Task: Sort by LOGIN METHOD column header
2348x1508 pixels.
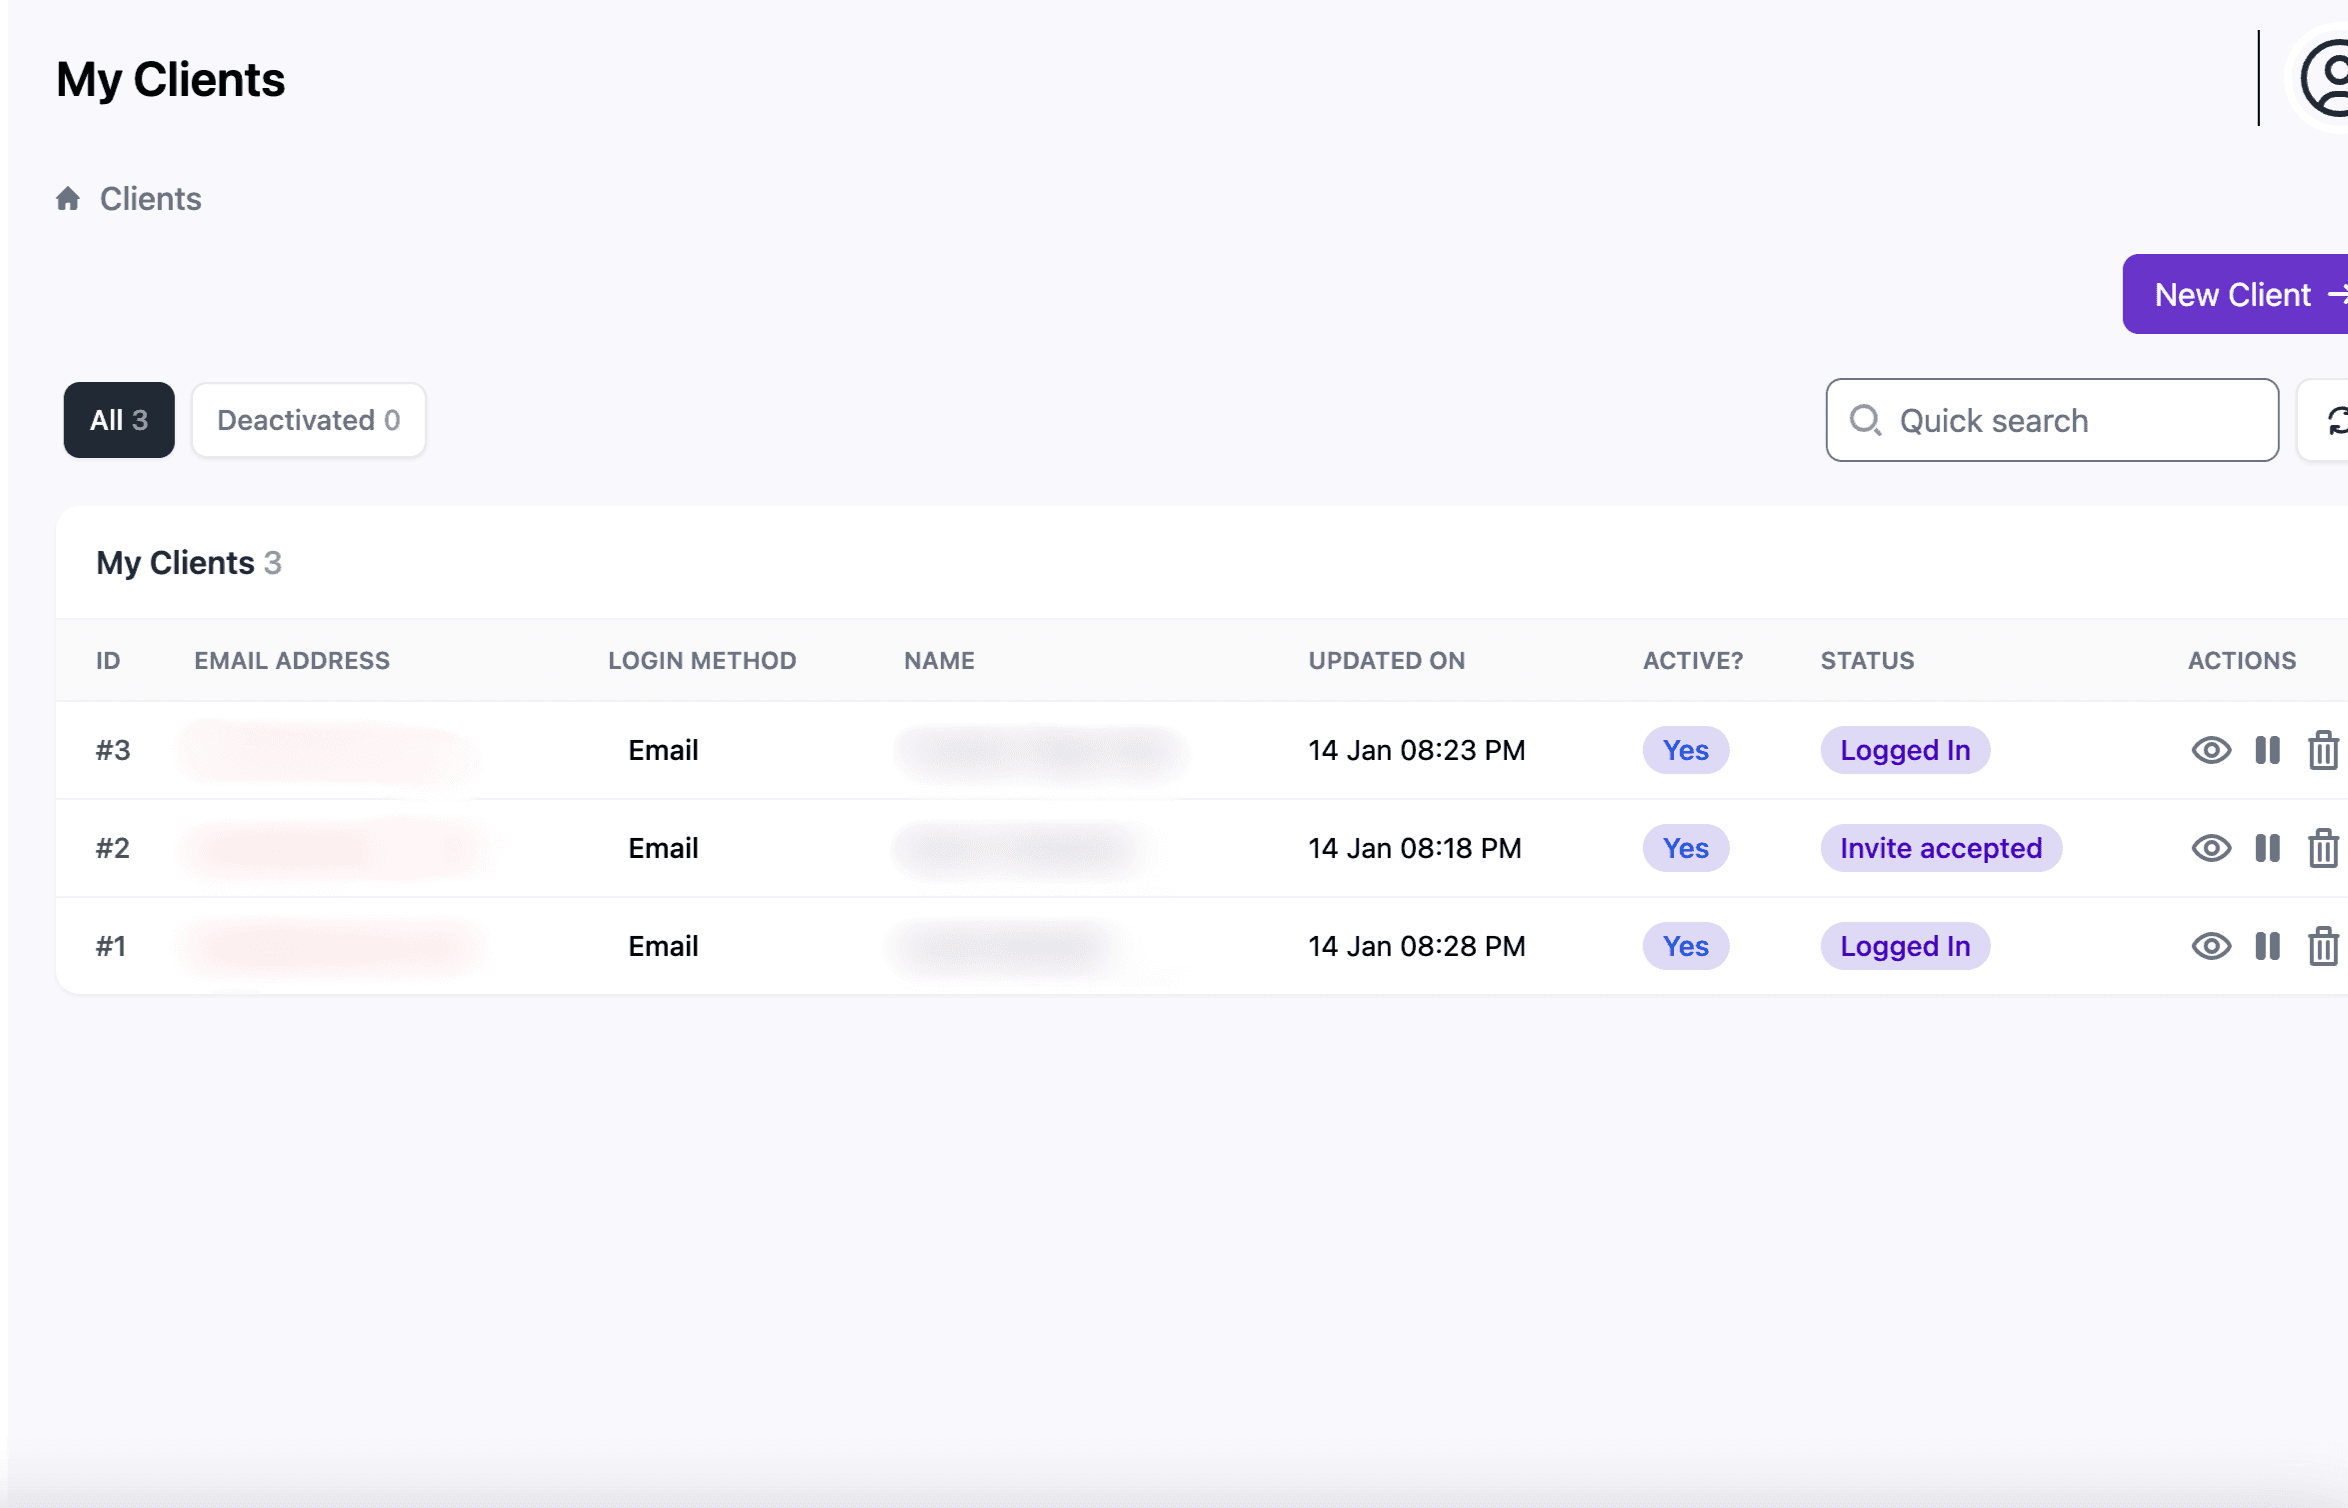Action: (702, 660)
